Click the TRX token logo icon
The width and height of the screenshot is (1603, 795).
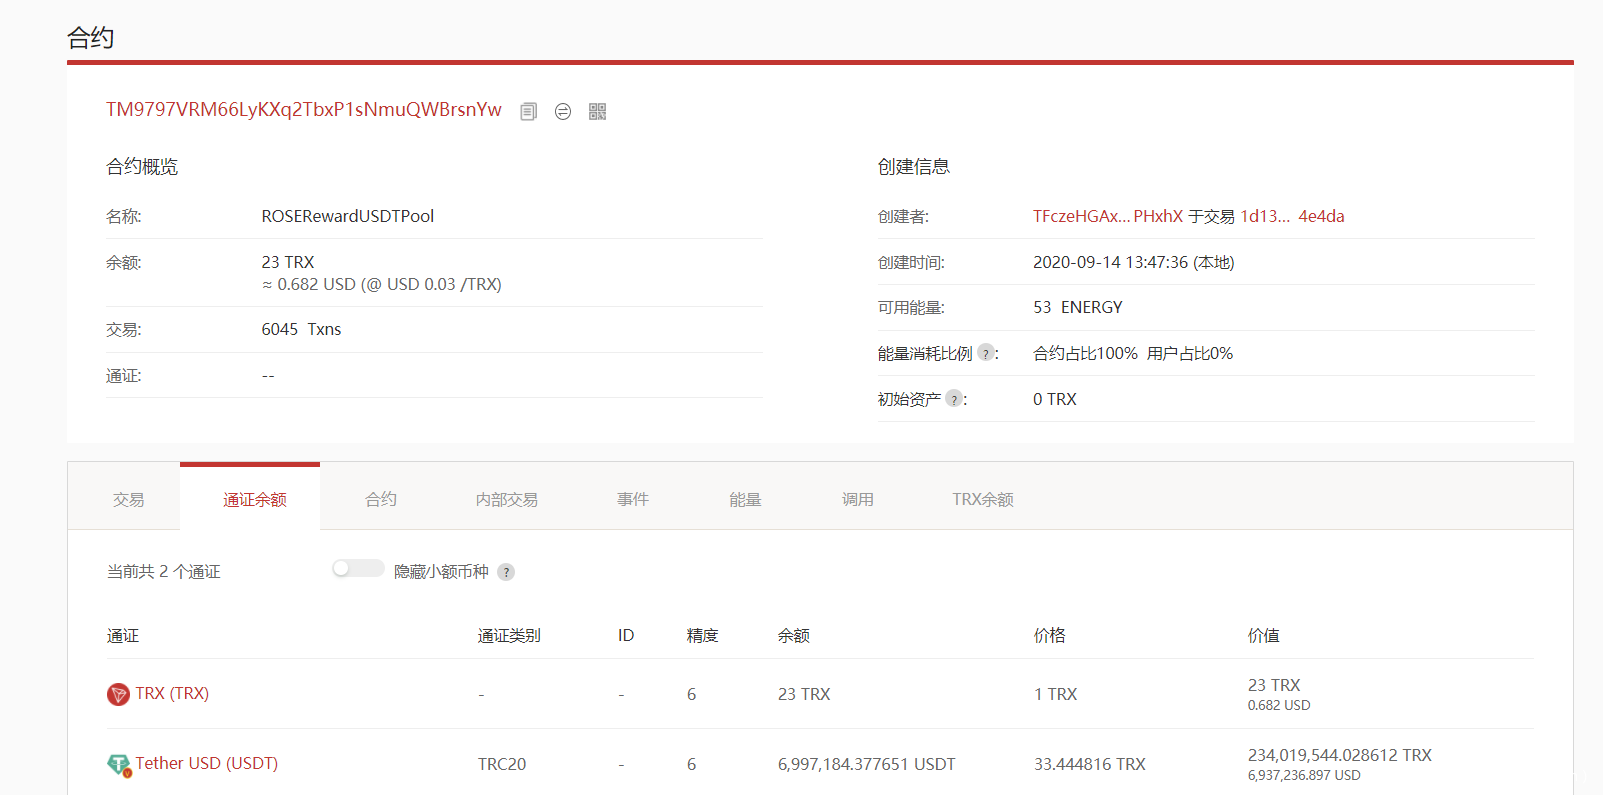(118, 694)
